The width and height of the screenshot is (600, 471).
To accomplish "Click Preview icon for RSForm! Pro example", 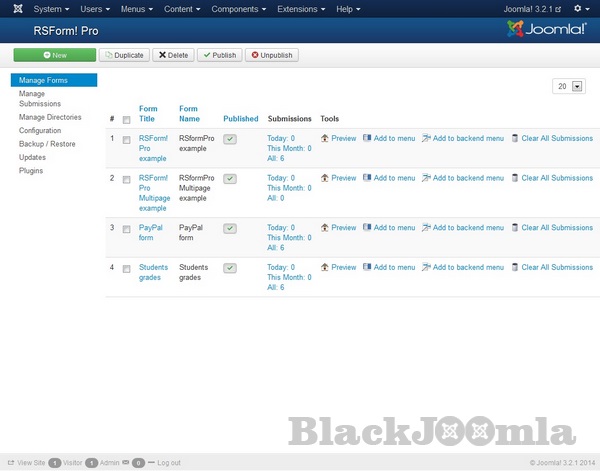I will click(x=325, y=138).
